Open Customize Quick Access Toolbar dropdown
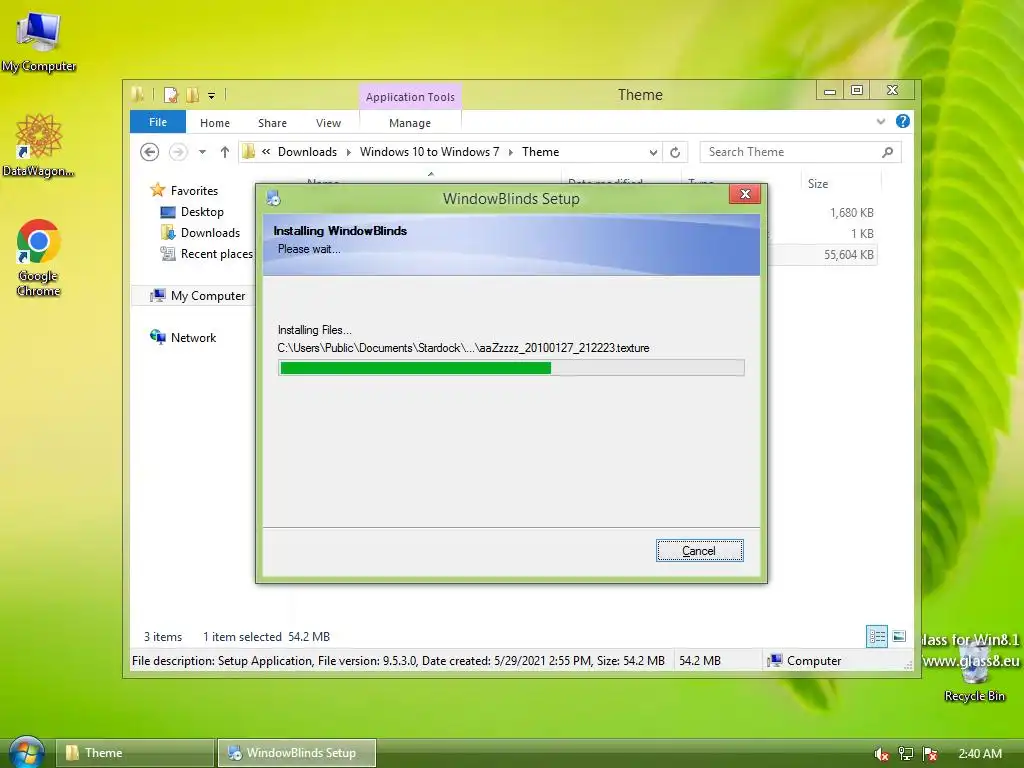 click(212, 96)
